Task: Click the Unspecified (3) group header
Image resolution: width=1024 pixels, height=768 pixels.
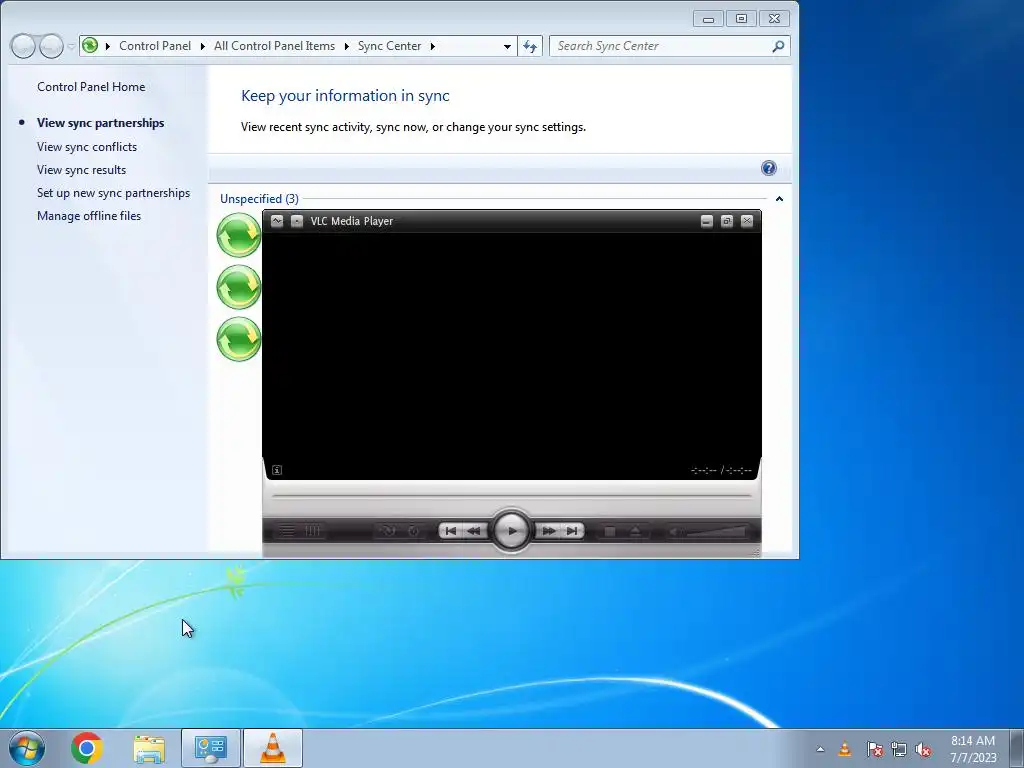Action: tap(259, 199)
